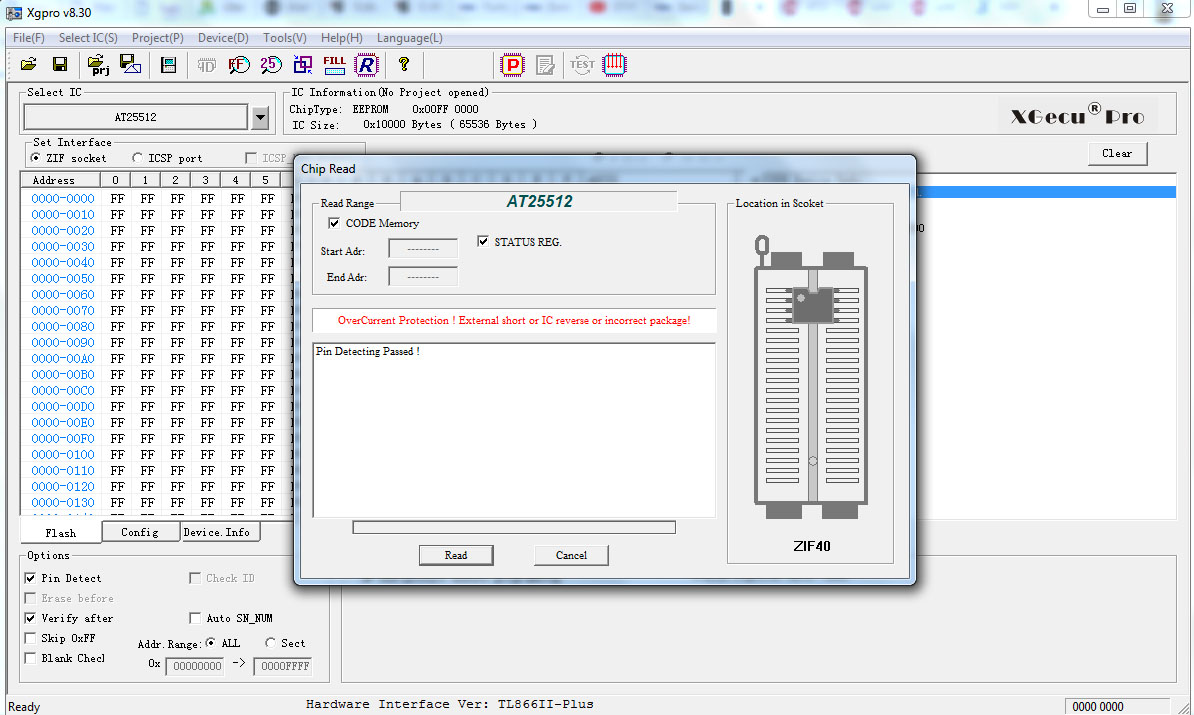Screen dimensions: 1194x715
Task: Open the Select IC dropdown arrow
Action: click(x=260, y=117)
